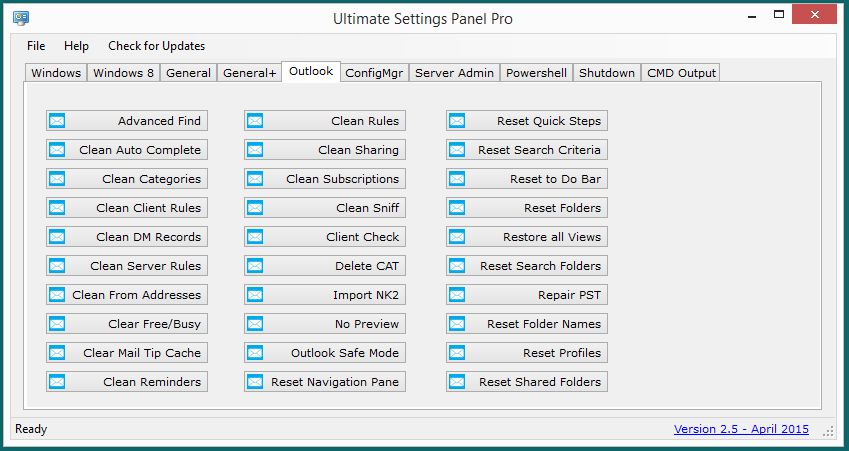
Task: Open the File menu
Action: coord(36,46)
